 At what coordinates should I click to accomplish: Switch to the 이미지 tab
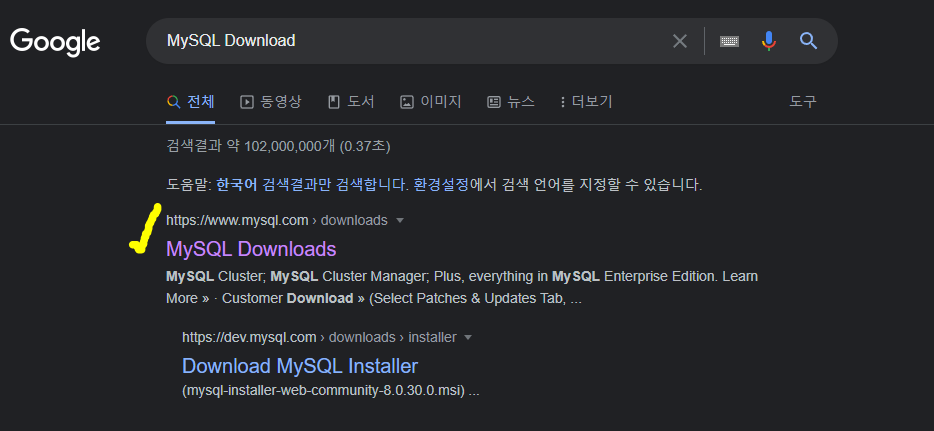pyautogui.click(x=431, y=102)
